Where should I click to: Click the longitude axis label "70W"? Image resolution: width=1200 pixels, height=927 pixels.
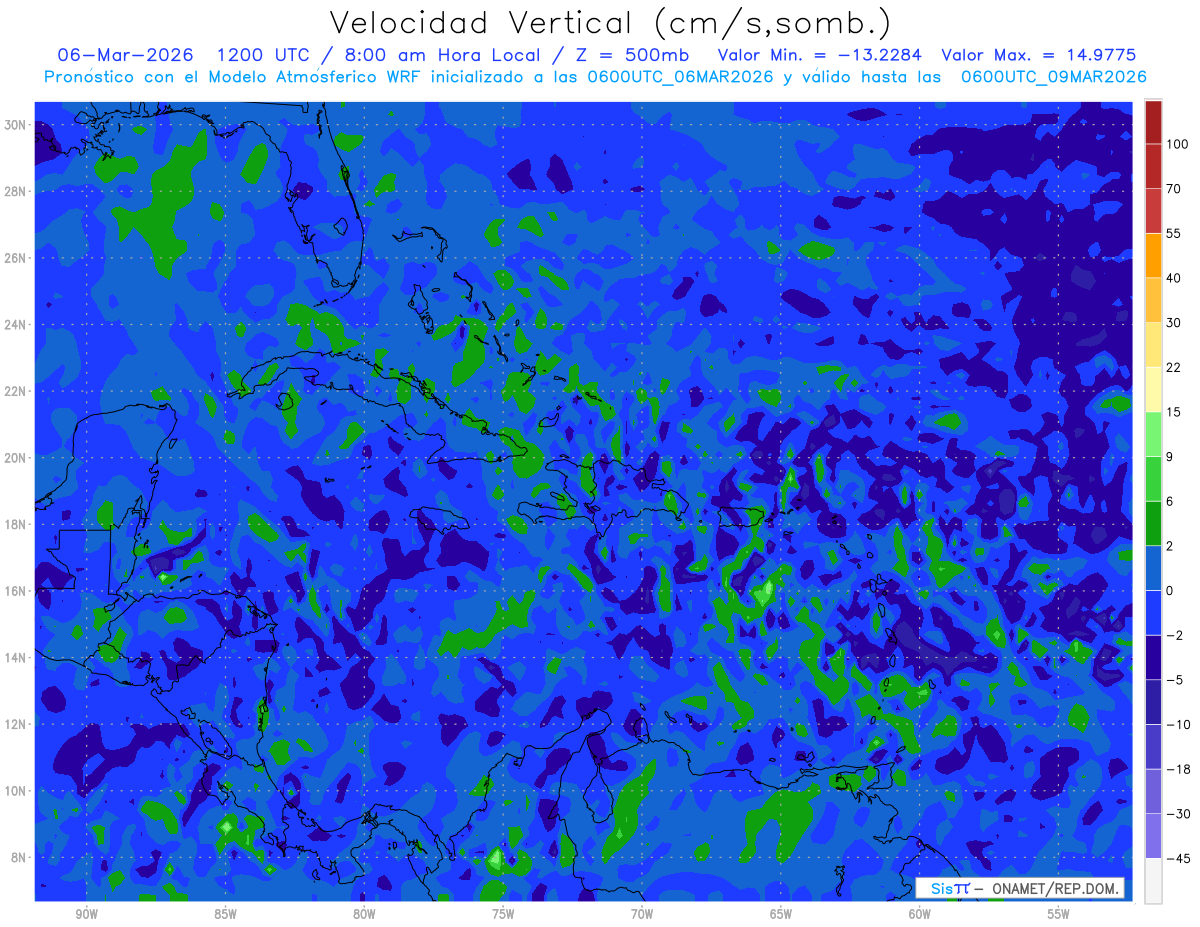point(642,915)
